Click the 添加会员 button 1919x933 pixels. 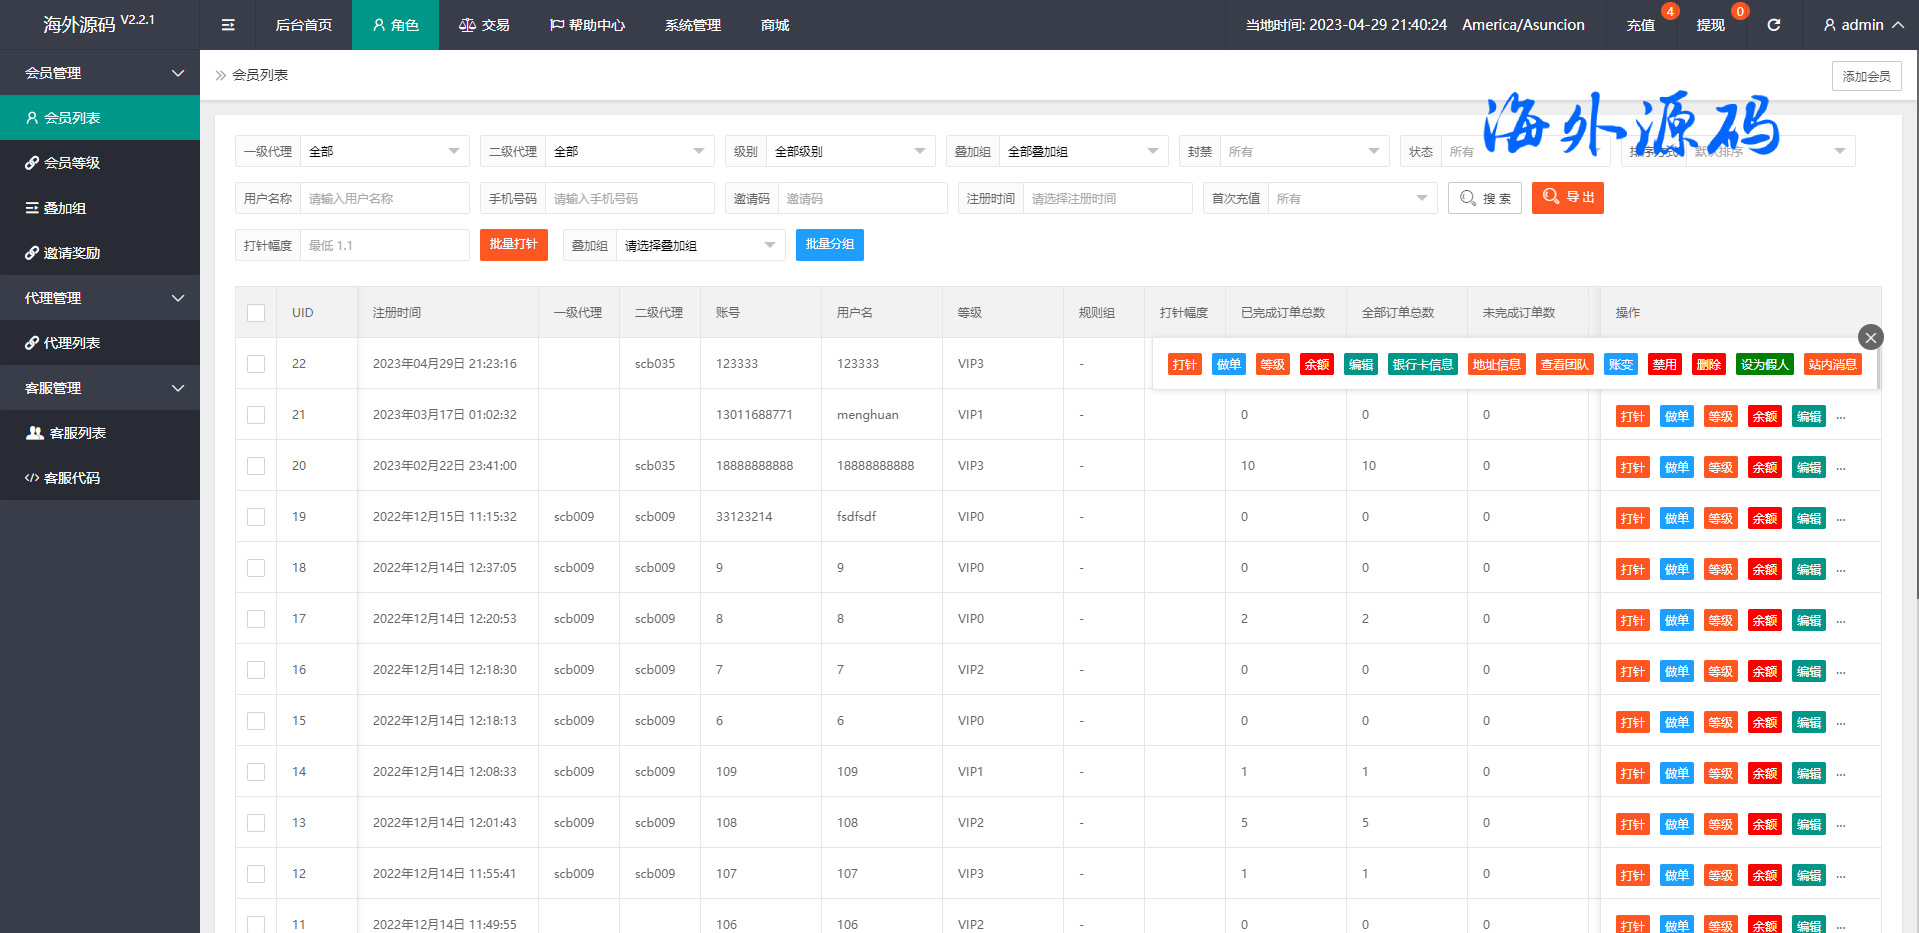click(1866, 76)
